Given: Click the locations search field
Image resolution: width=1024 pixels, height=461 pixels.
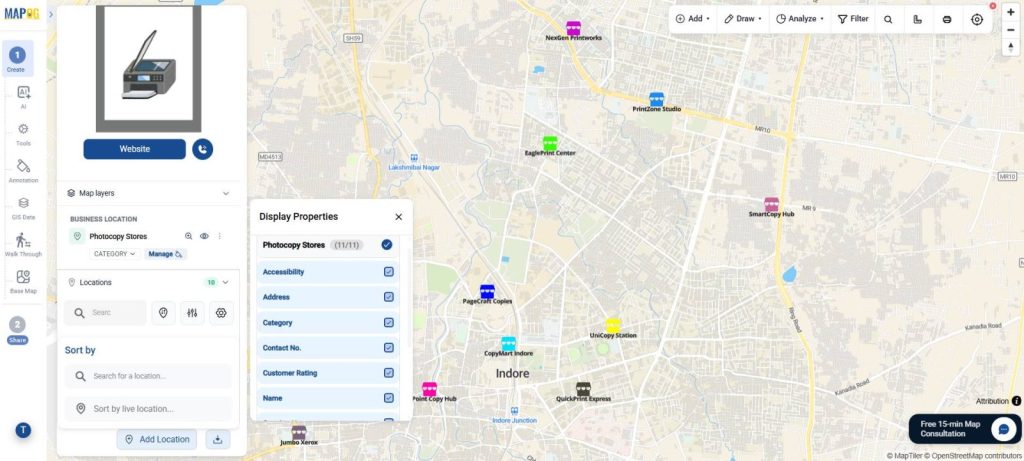Looking at the screenshot, I should [105, 313].
